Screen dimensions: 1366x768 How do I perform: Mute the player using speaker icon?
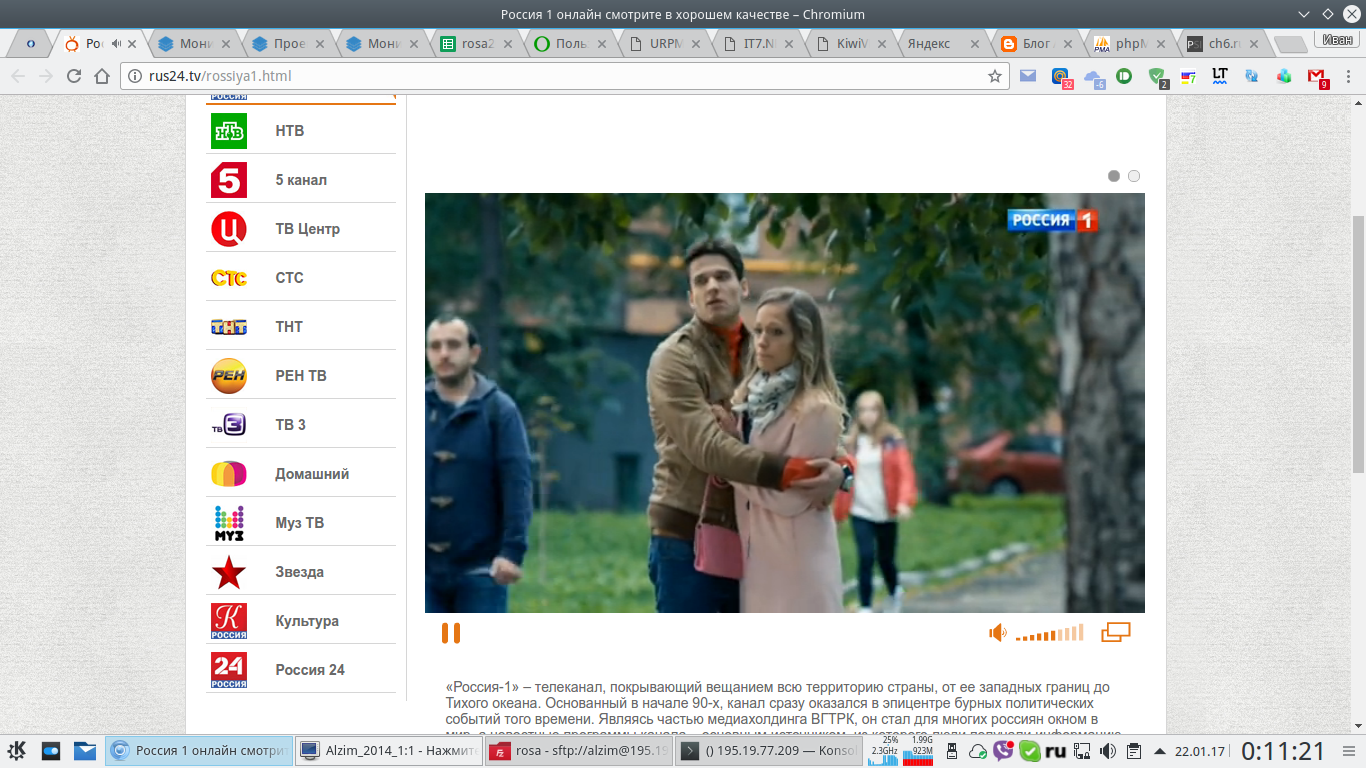click(x=997, y=632)
